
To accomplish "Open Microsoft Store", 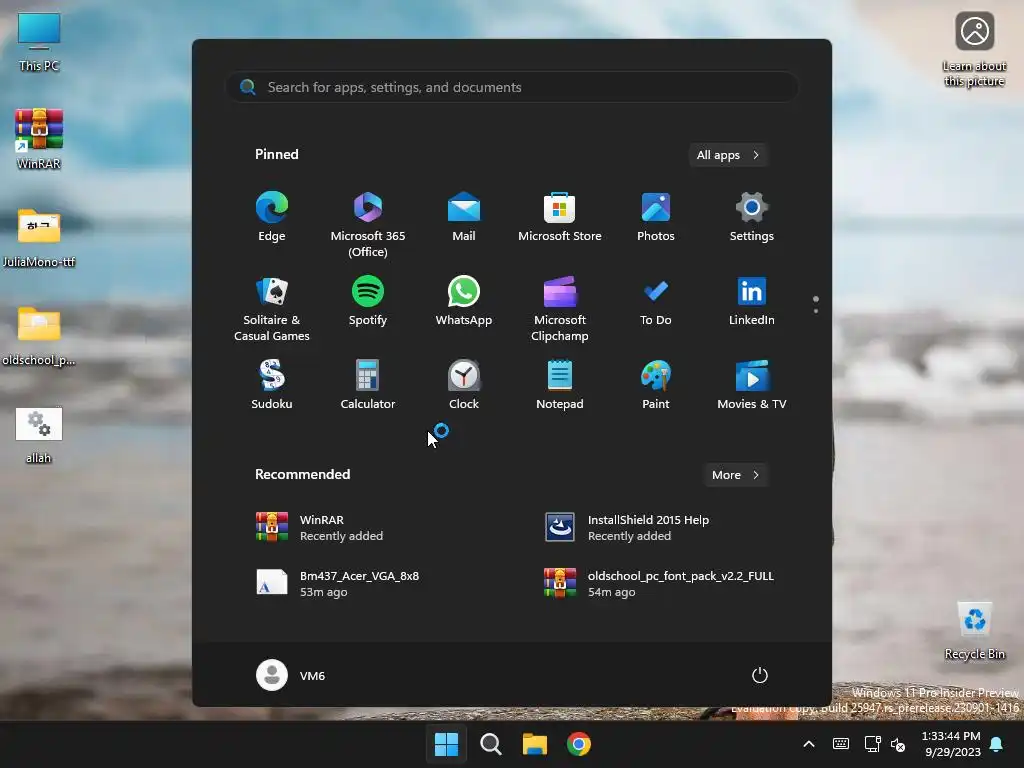I will (x=560, y=217).
